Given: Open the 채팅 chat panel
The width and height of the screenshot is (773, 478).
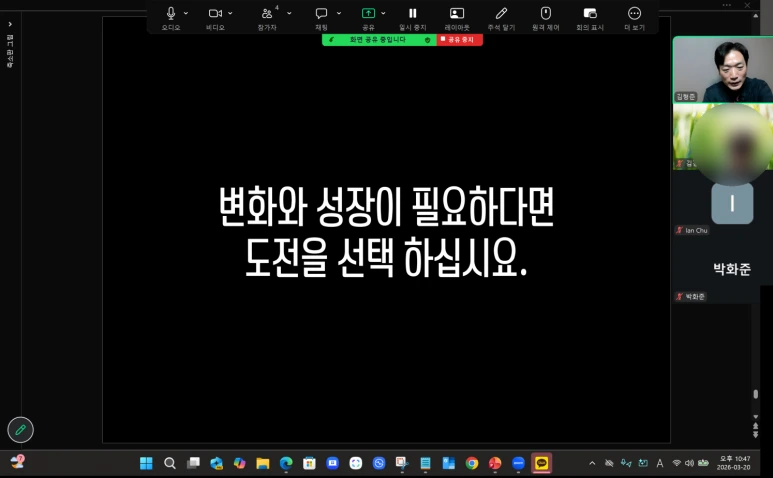Looking at the screenshot, I should point(321,18).
